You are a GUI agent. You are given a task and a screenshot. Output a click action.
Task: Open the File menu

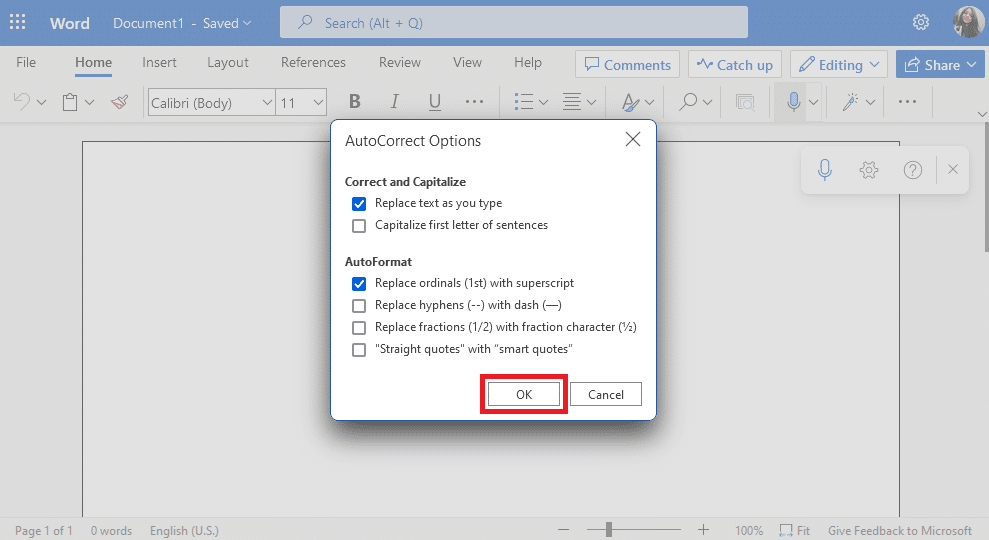[26, 62]
